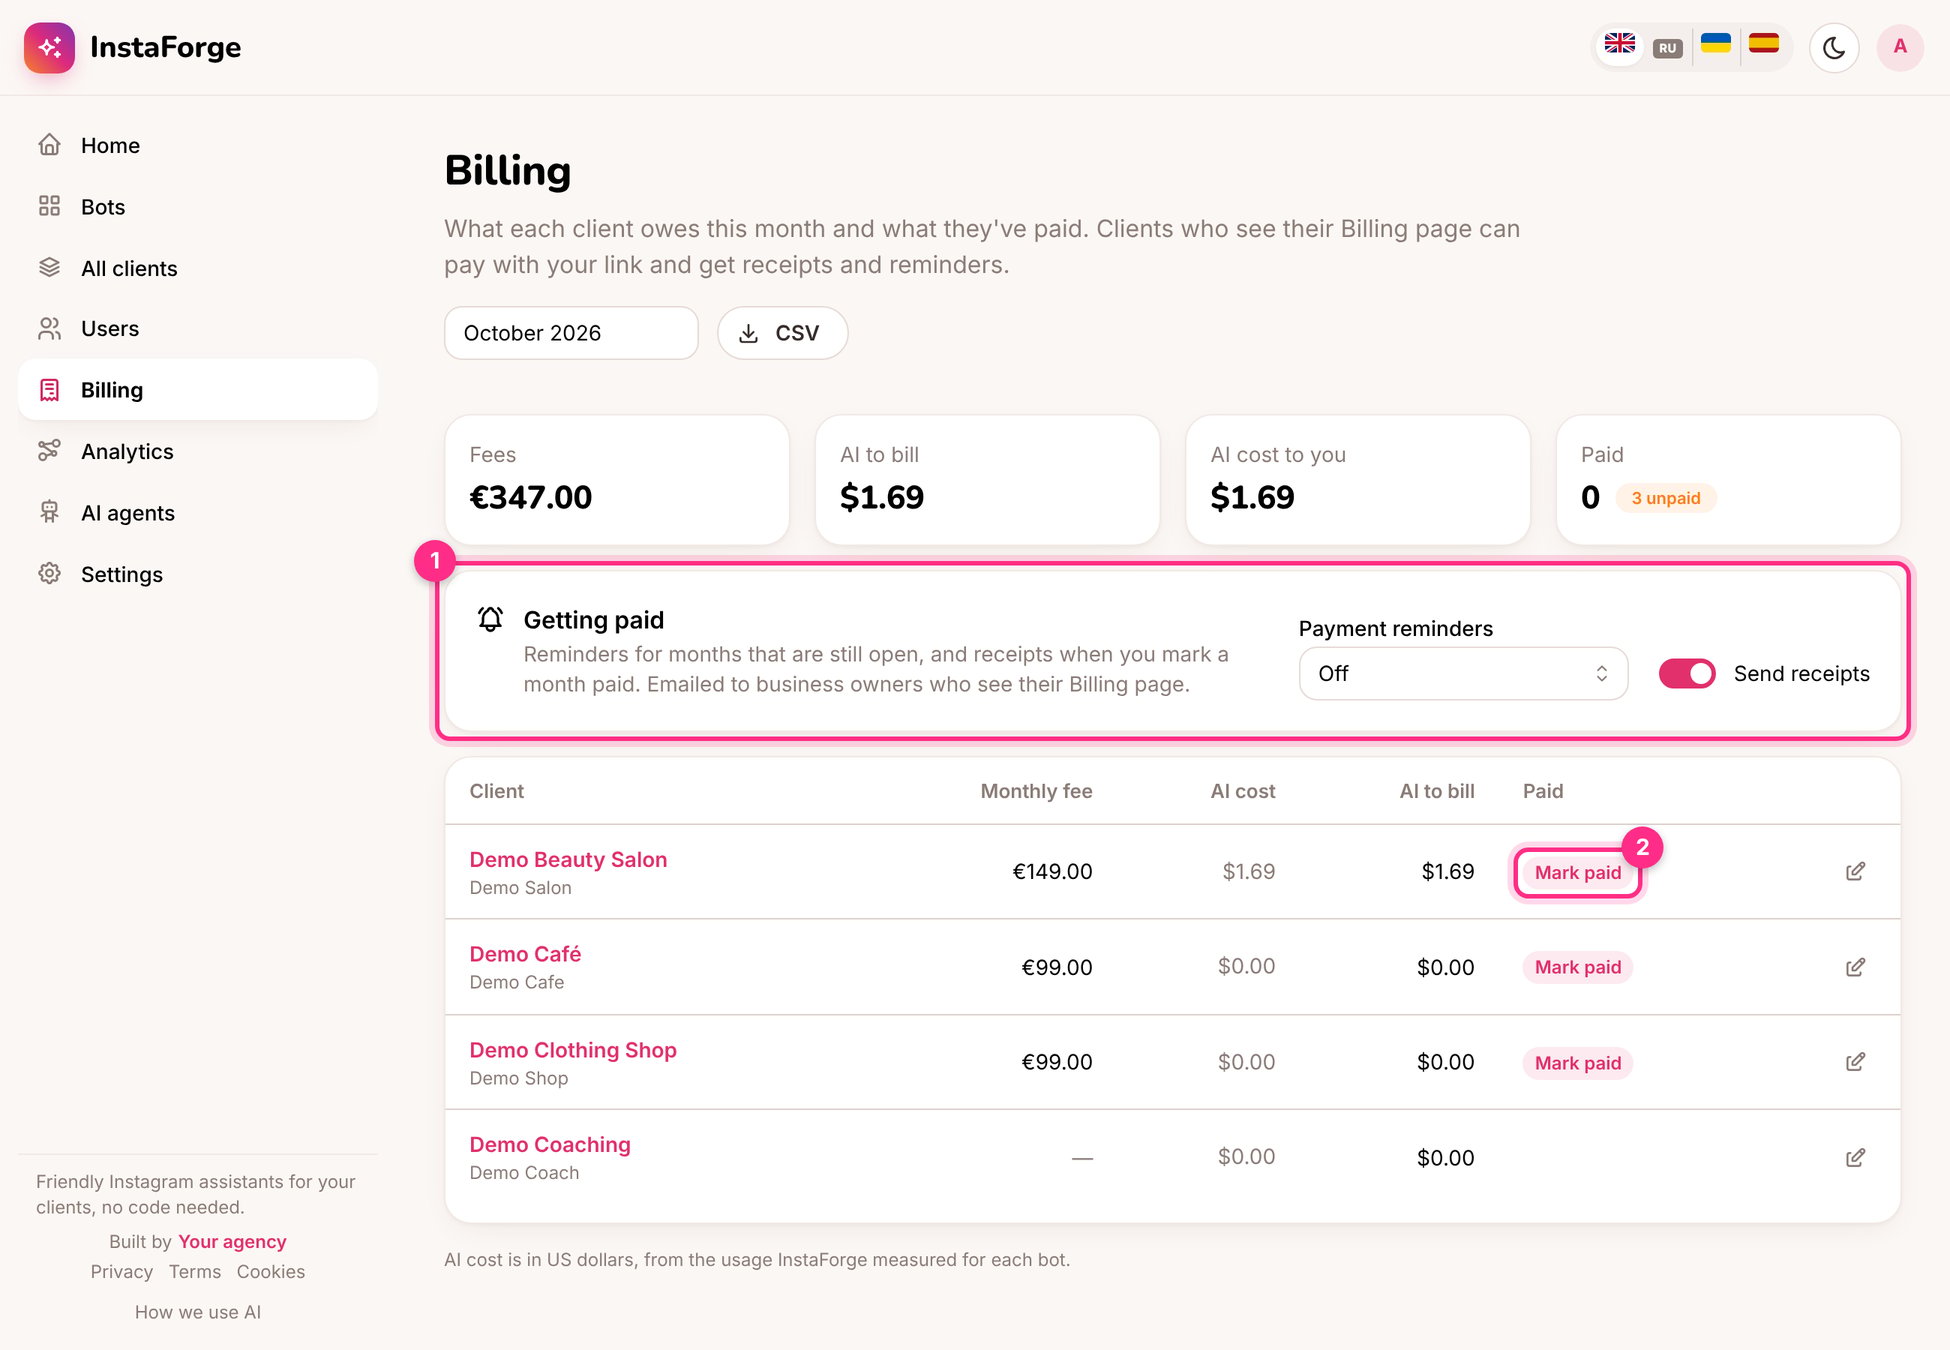Switch language to RU
Screen dimensions: 1950x1350
[1667, 47]
